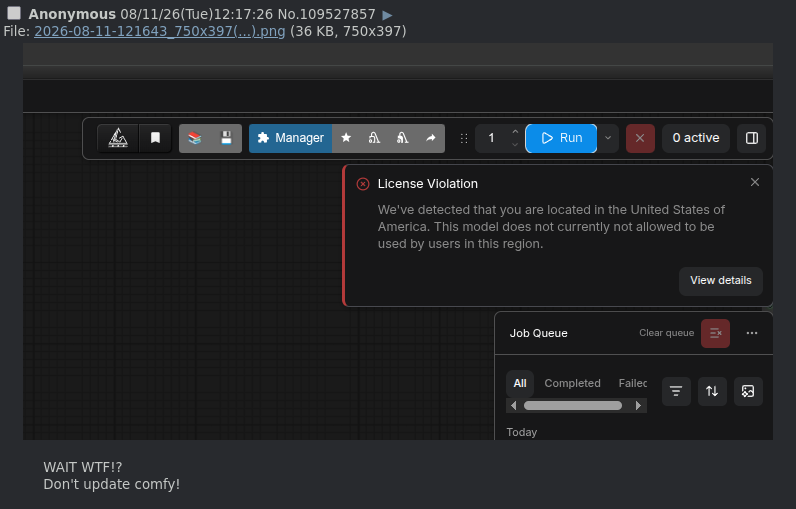This screenshot has height=509, width=796.
Task: Tick the post checkbox beside Anonymous
Action: [14, 13]
